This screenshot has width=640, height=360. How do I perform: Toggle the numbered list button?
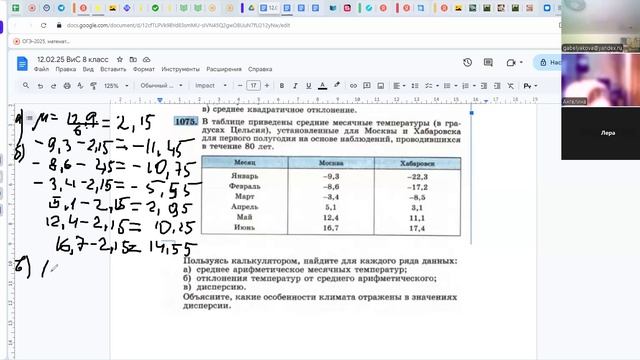point(466,86)
